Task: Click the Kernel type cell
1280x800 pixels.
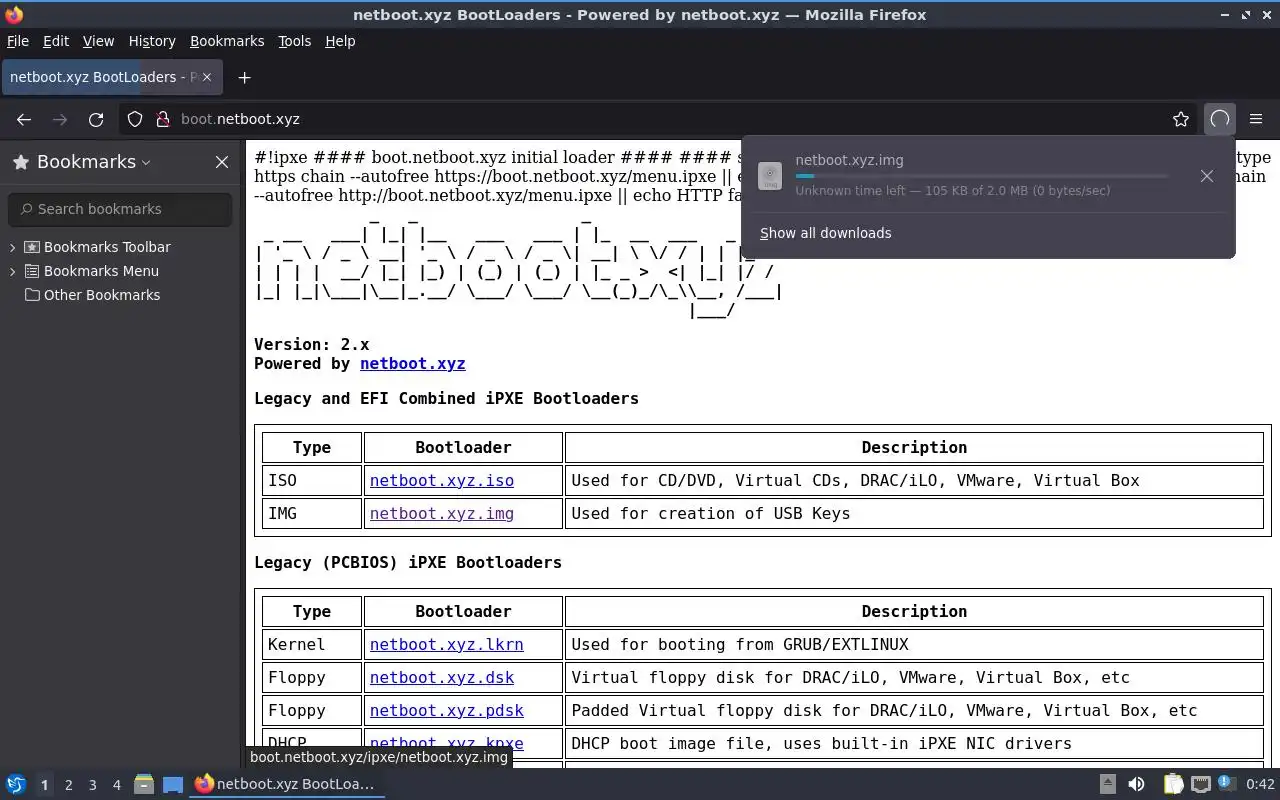Action: tap(312, 644)
